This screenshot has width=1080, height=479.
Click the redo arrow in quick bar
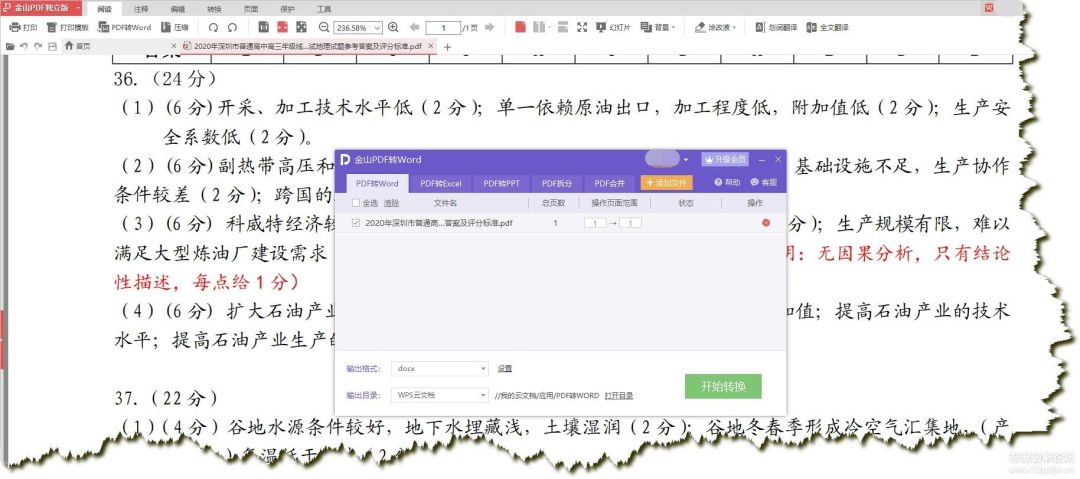(x=38, y=46)
